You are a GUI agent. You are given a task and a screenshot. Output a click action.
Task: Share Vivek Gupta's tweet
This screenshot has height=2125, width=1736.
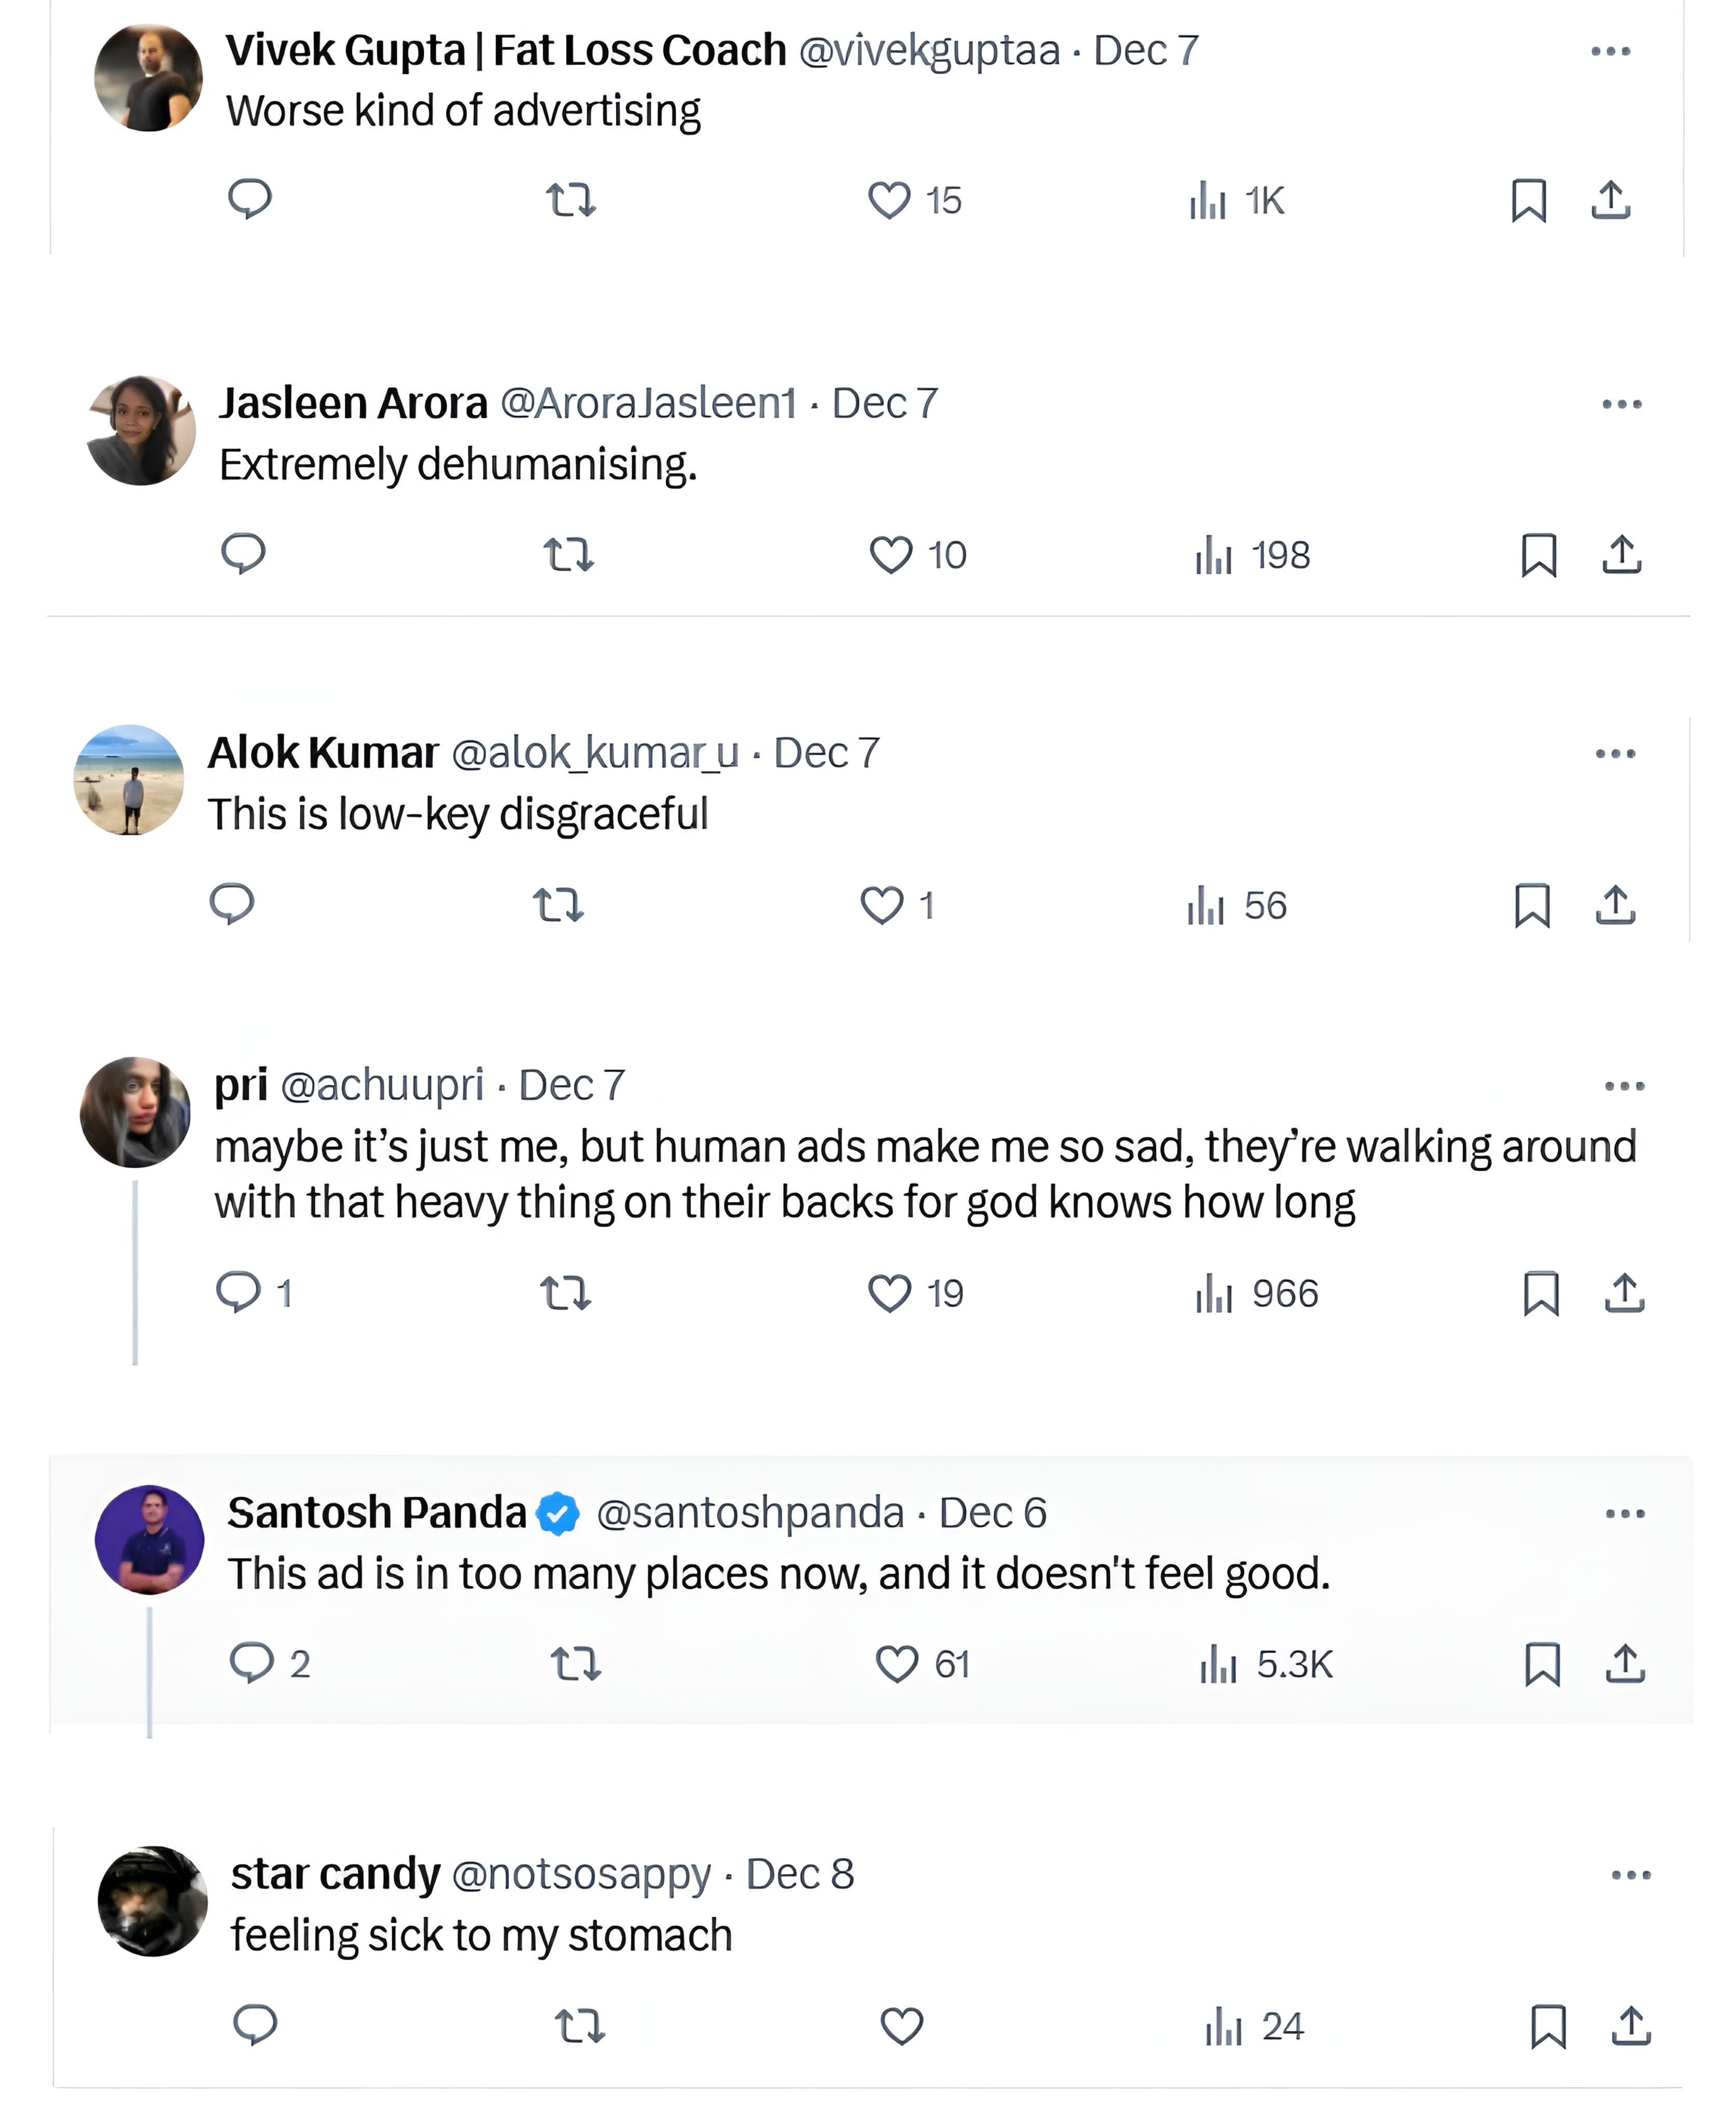pyautogui.click(x=1611, y=200)
